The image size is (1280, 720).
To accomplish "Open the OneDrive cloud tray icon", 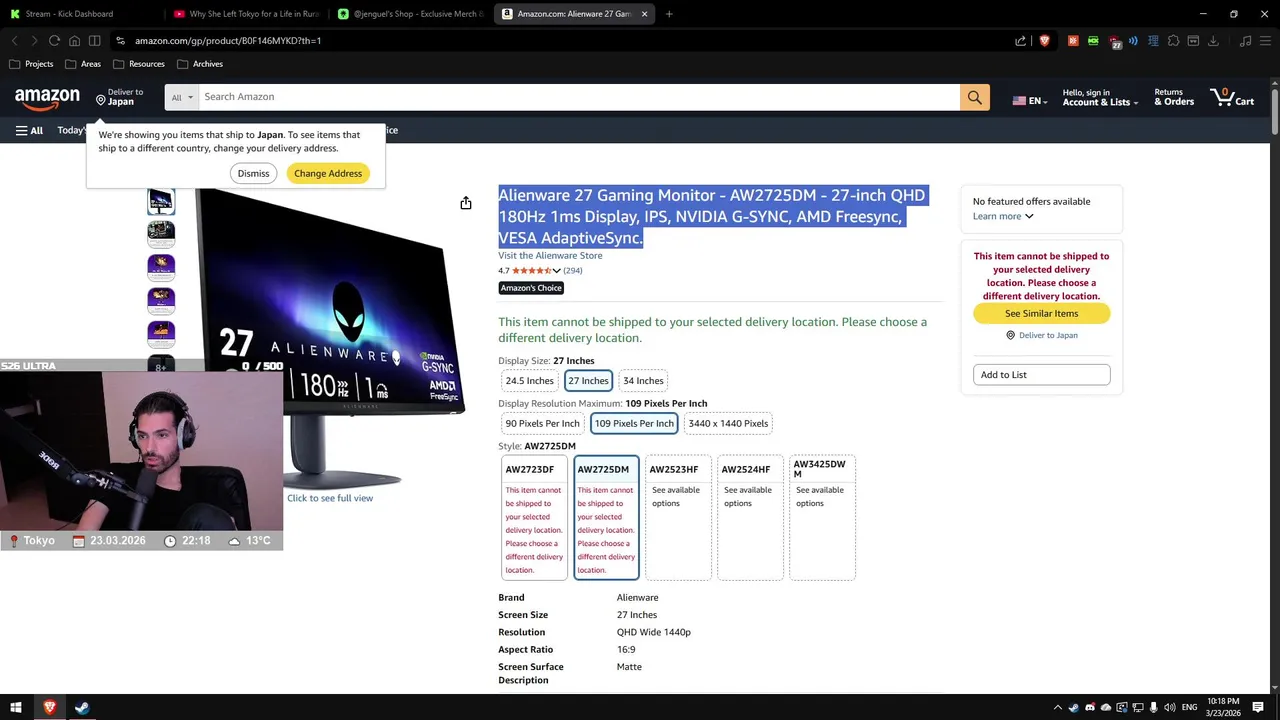I will pos(1106,708).
